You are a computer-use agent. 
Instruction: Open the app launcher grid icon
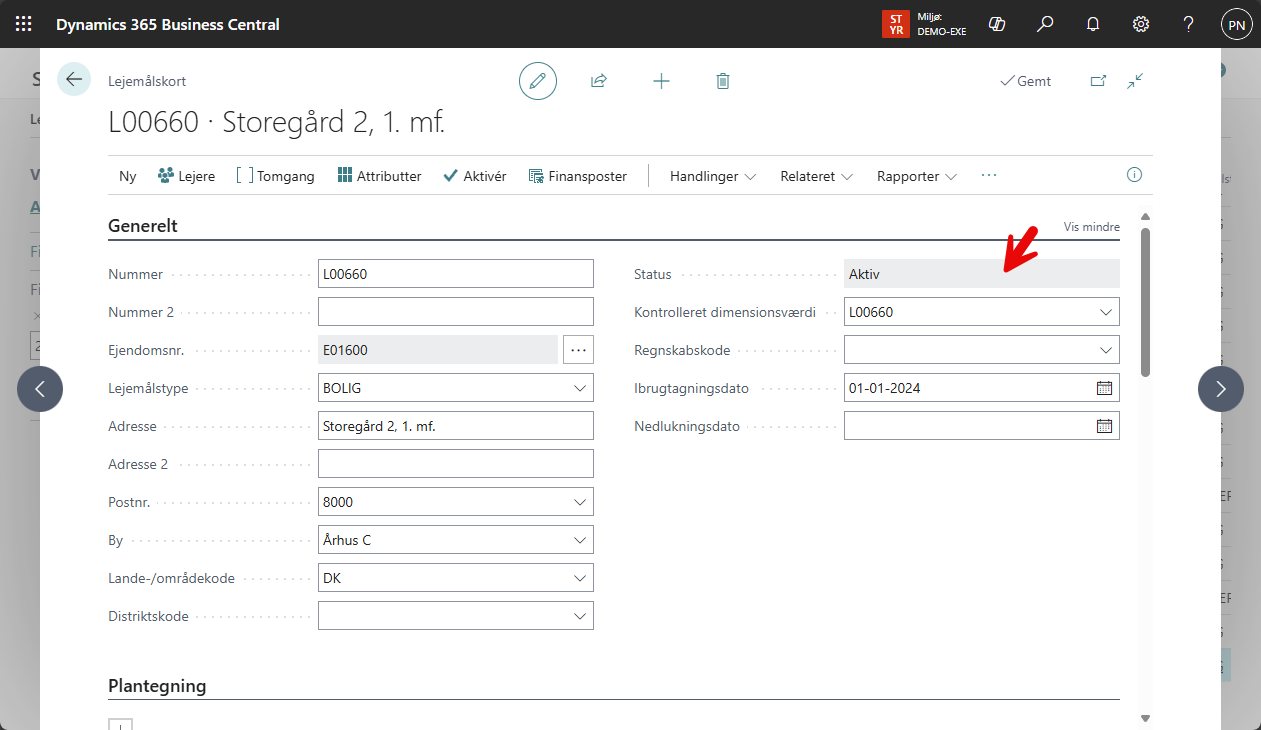coord(23,24)
